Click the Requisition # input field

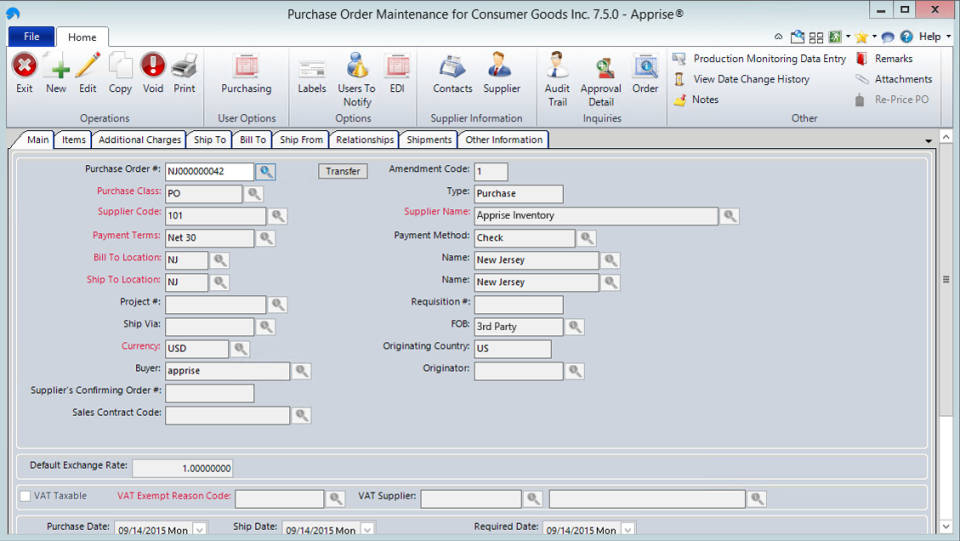(518, 304)
